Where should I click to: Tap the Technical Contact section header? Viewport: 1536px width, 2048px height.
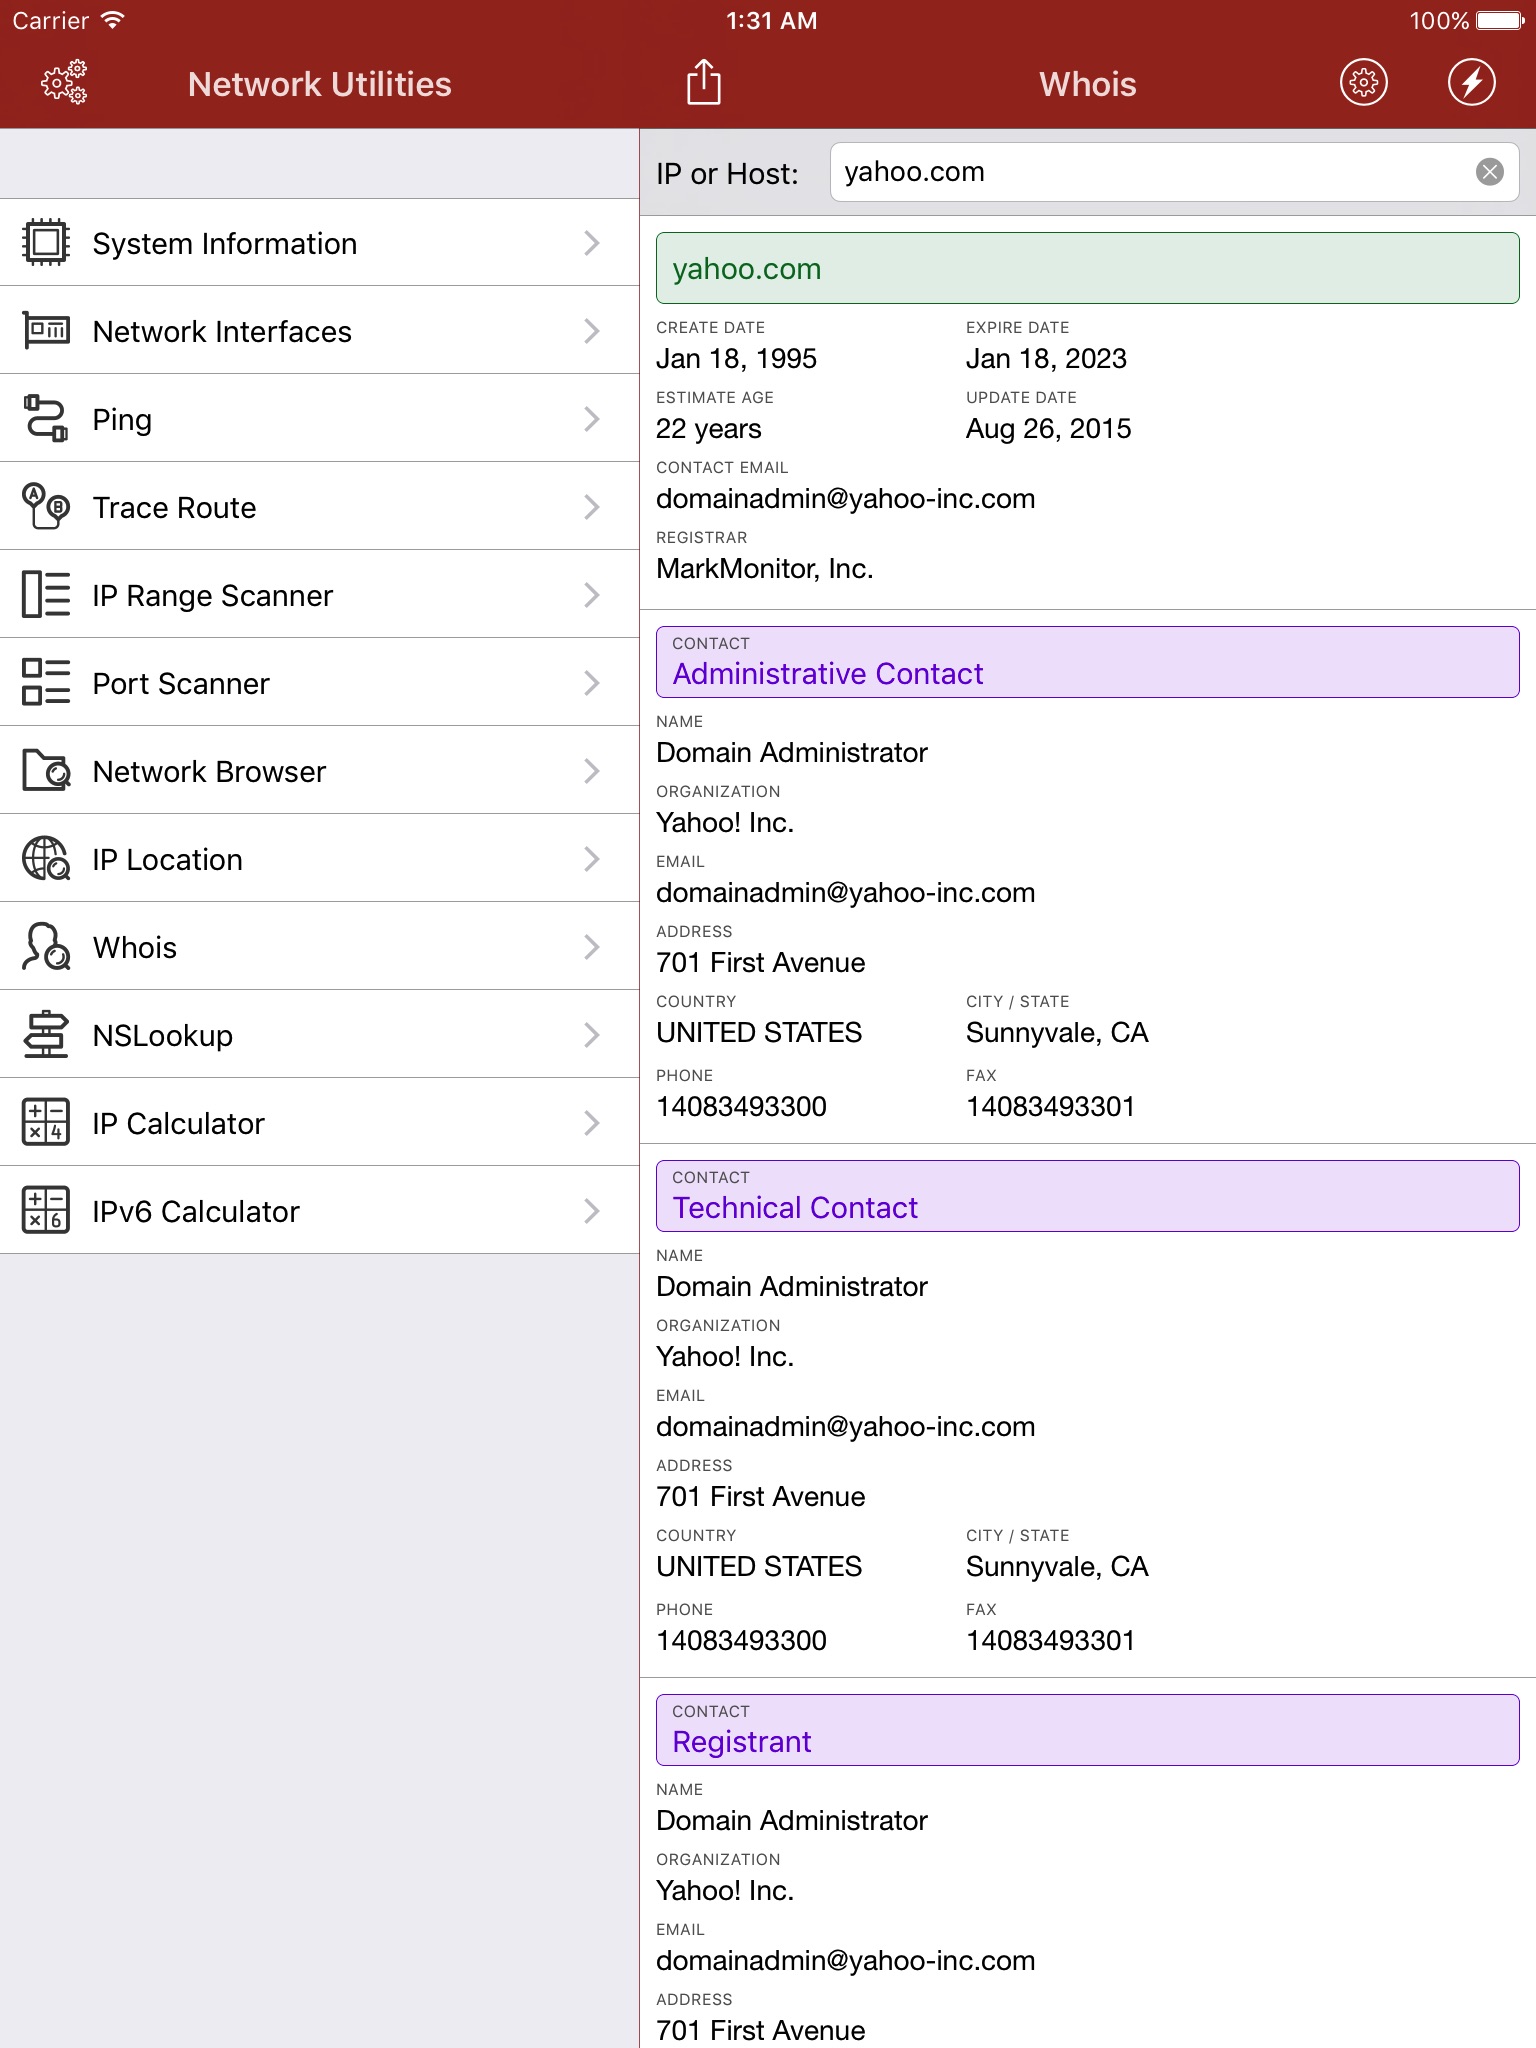pyautogui.click(x=1087, y=1196)
